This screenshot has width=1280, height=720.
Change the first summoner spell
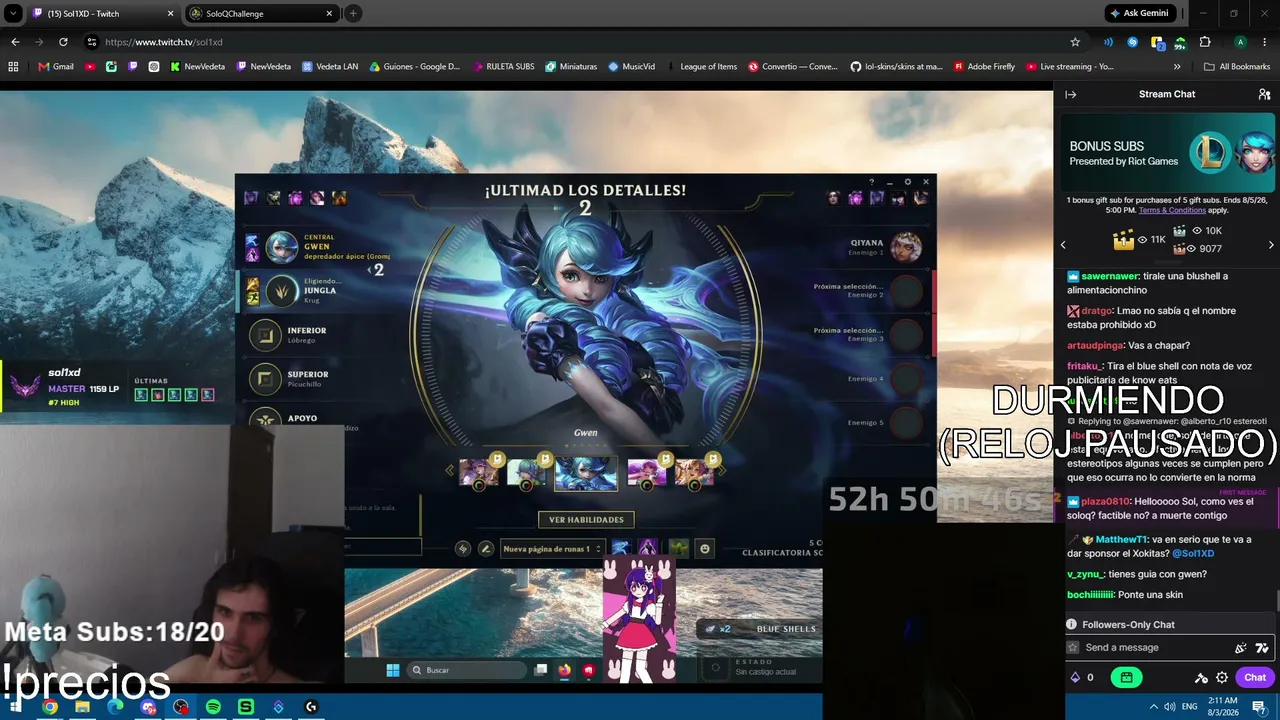click(620, 548)
